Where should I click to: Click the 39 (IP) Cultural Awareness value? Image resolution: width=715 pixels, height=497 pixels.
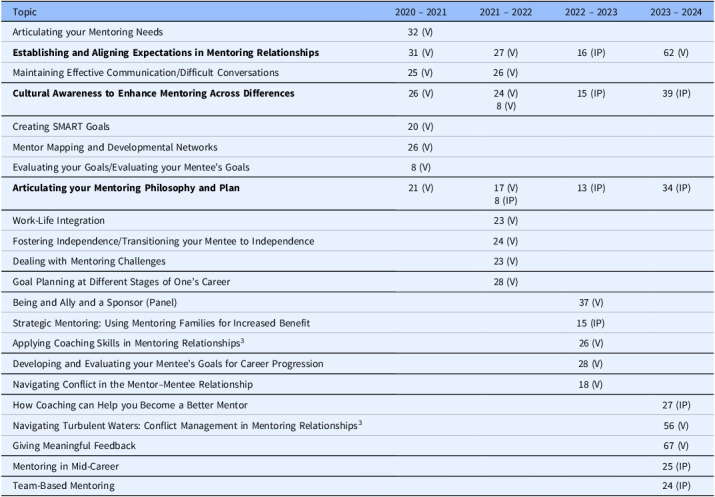click(x=664, y=93)
